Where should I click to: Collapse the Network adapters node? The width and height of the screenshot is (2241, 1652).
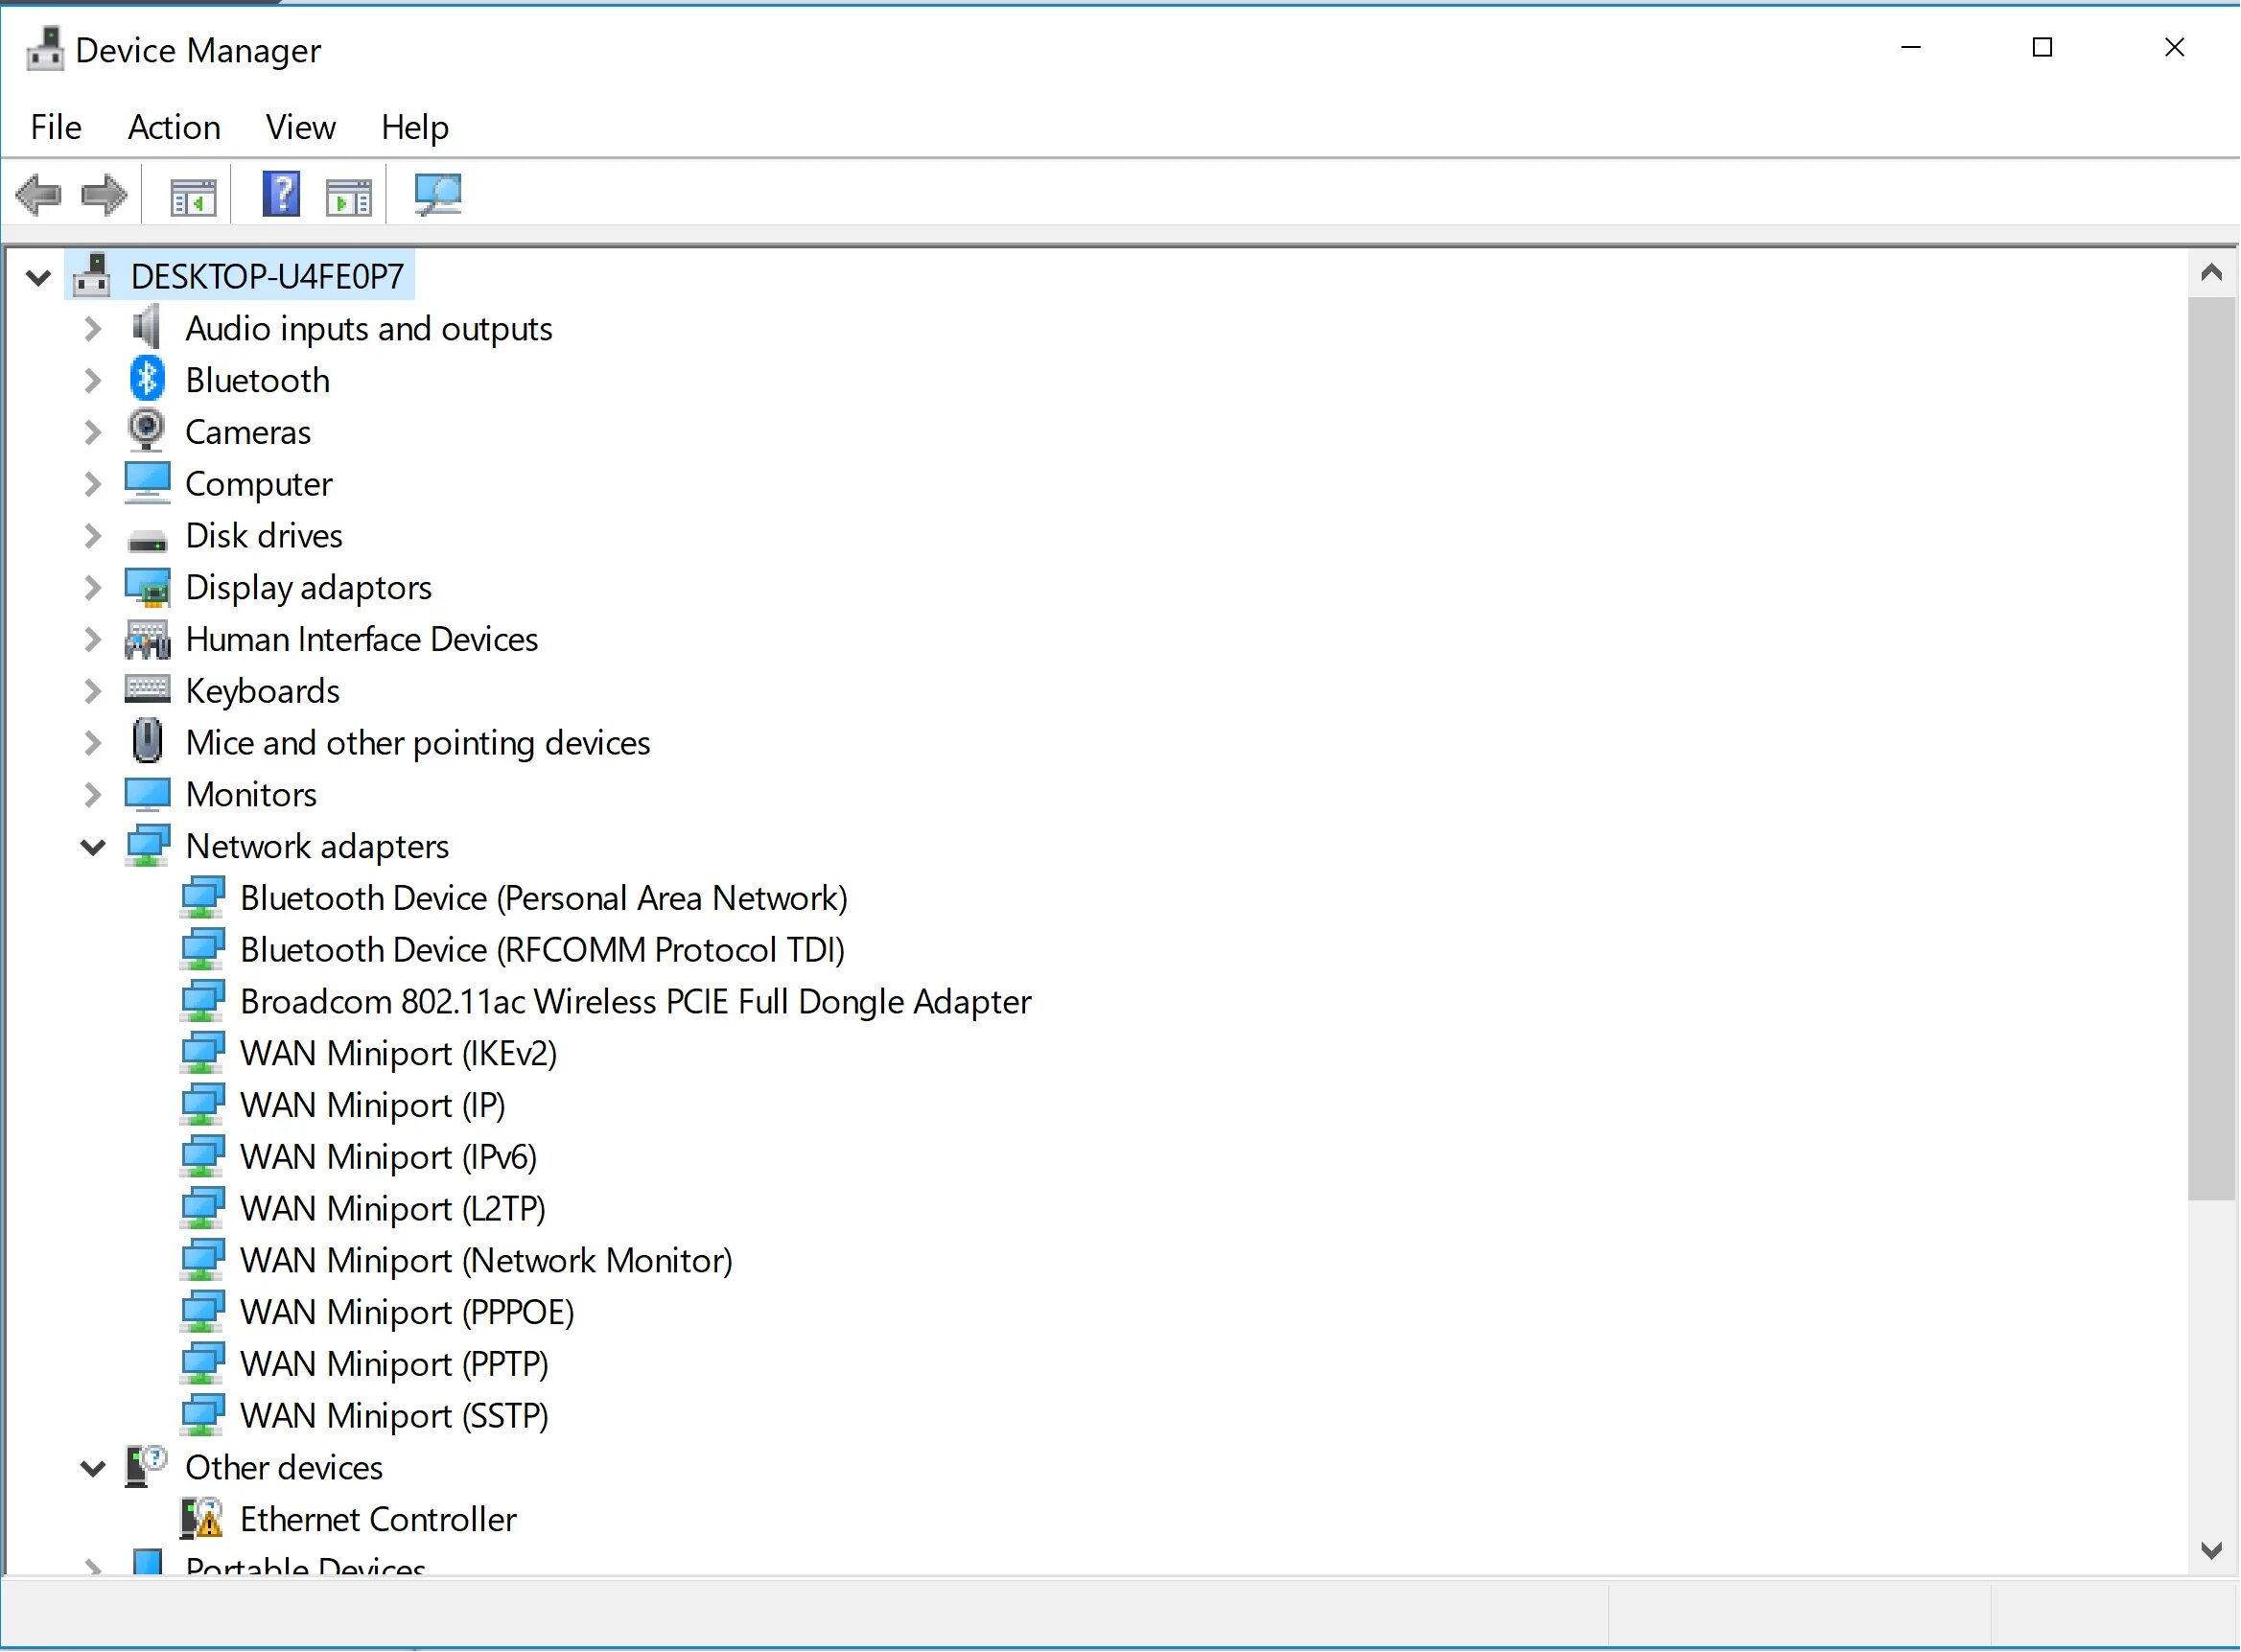92,846
